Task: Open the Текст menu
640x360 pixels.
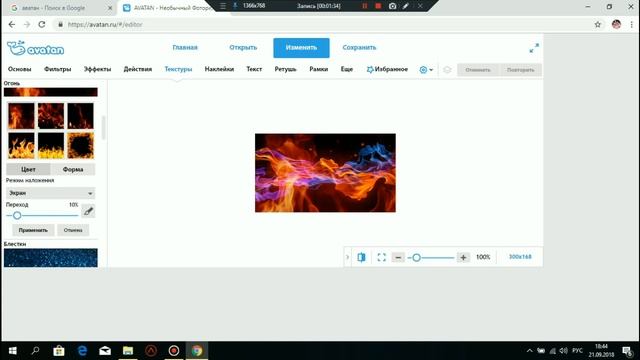Action: [254, 69]
